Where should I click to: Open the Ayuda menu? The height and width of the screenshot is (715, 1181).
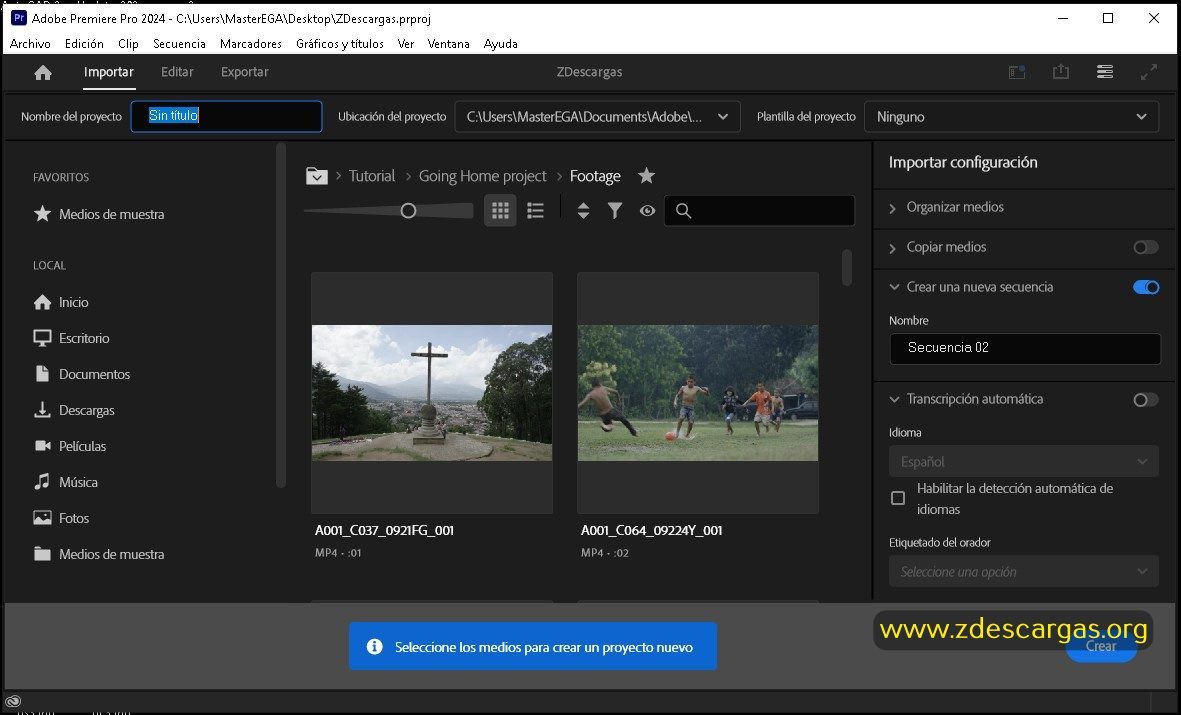pos(500,44)
